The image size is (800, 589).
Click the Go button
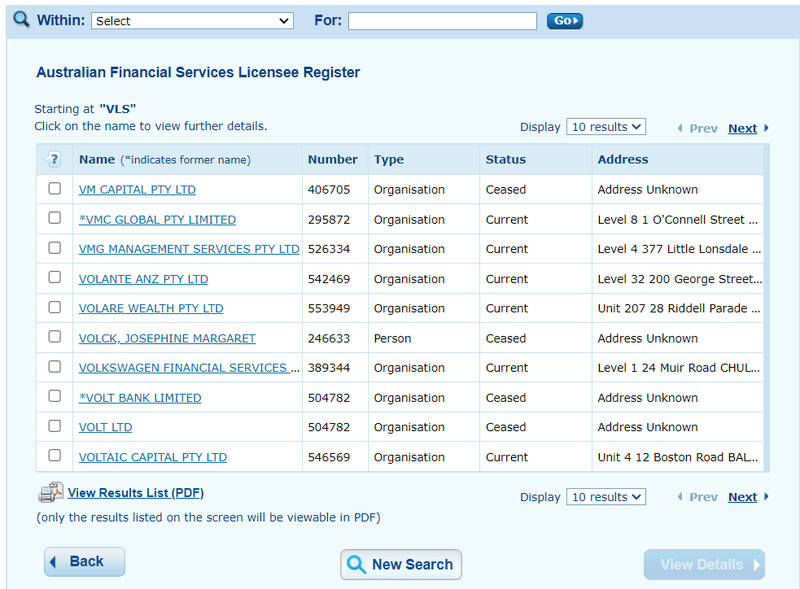[565, 21]
